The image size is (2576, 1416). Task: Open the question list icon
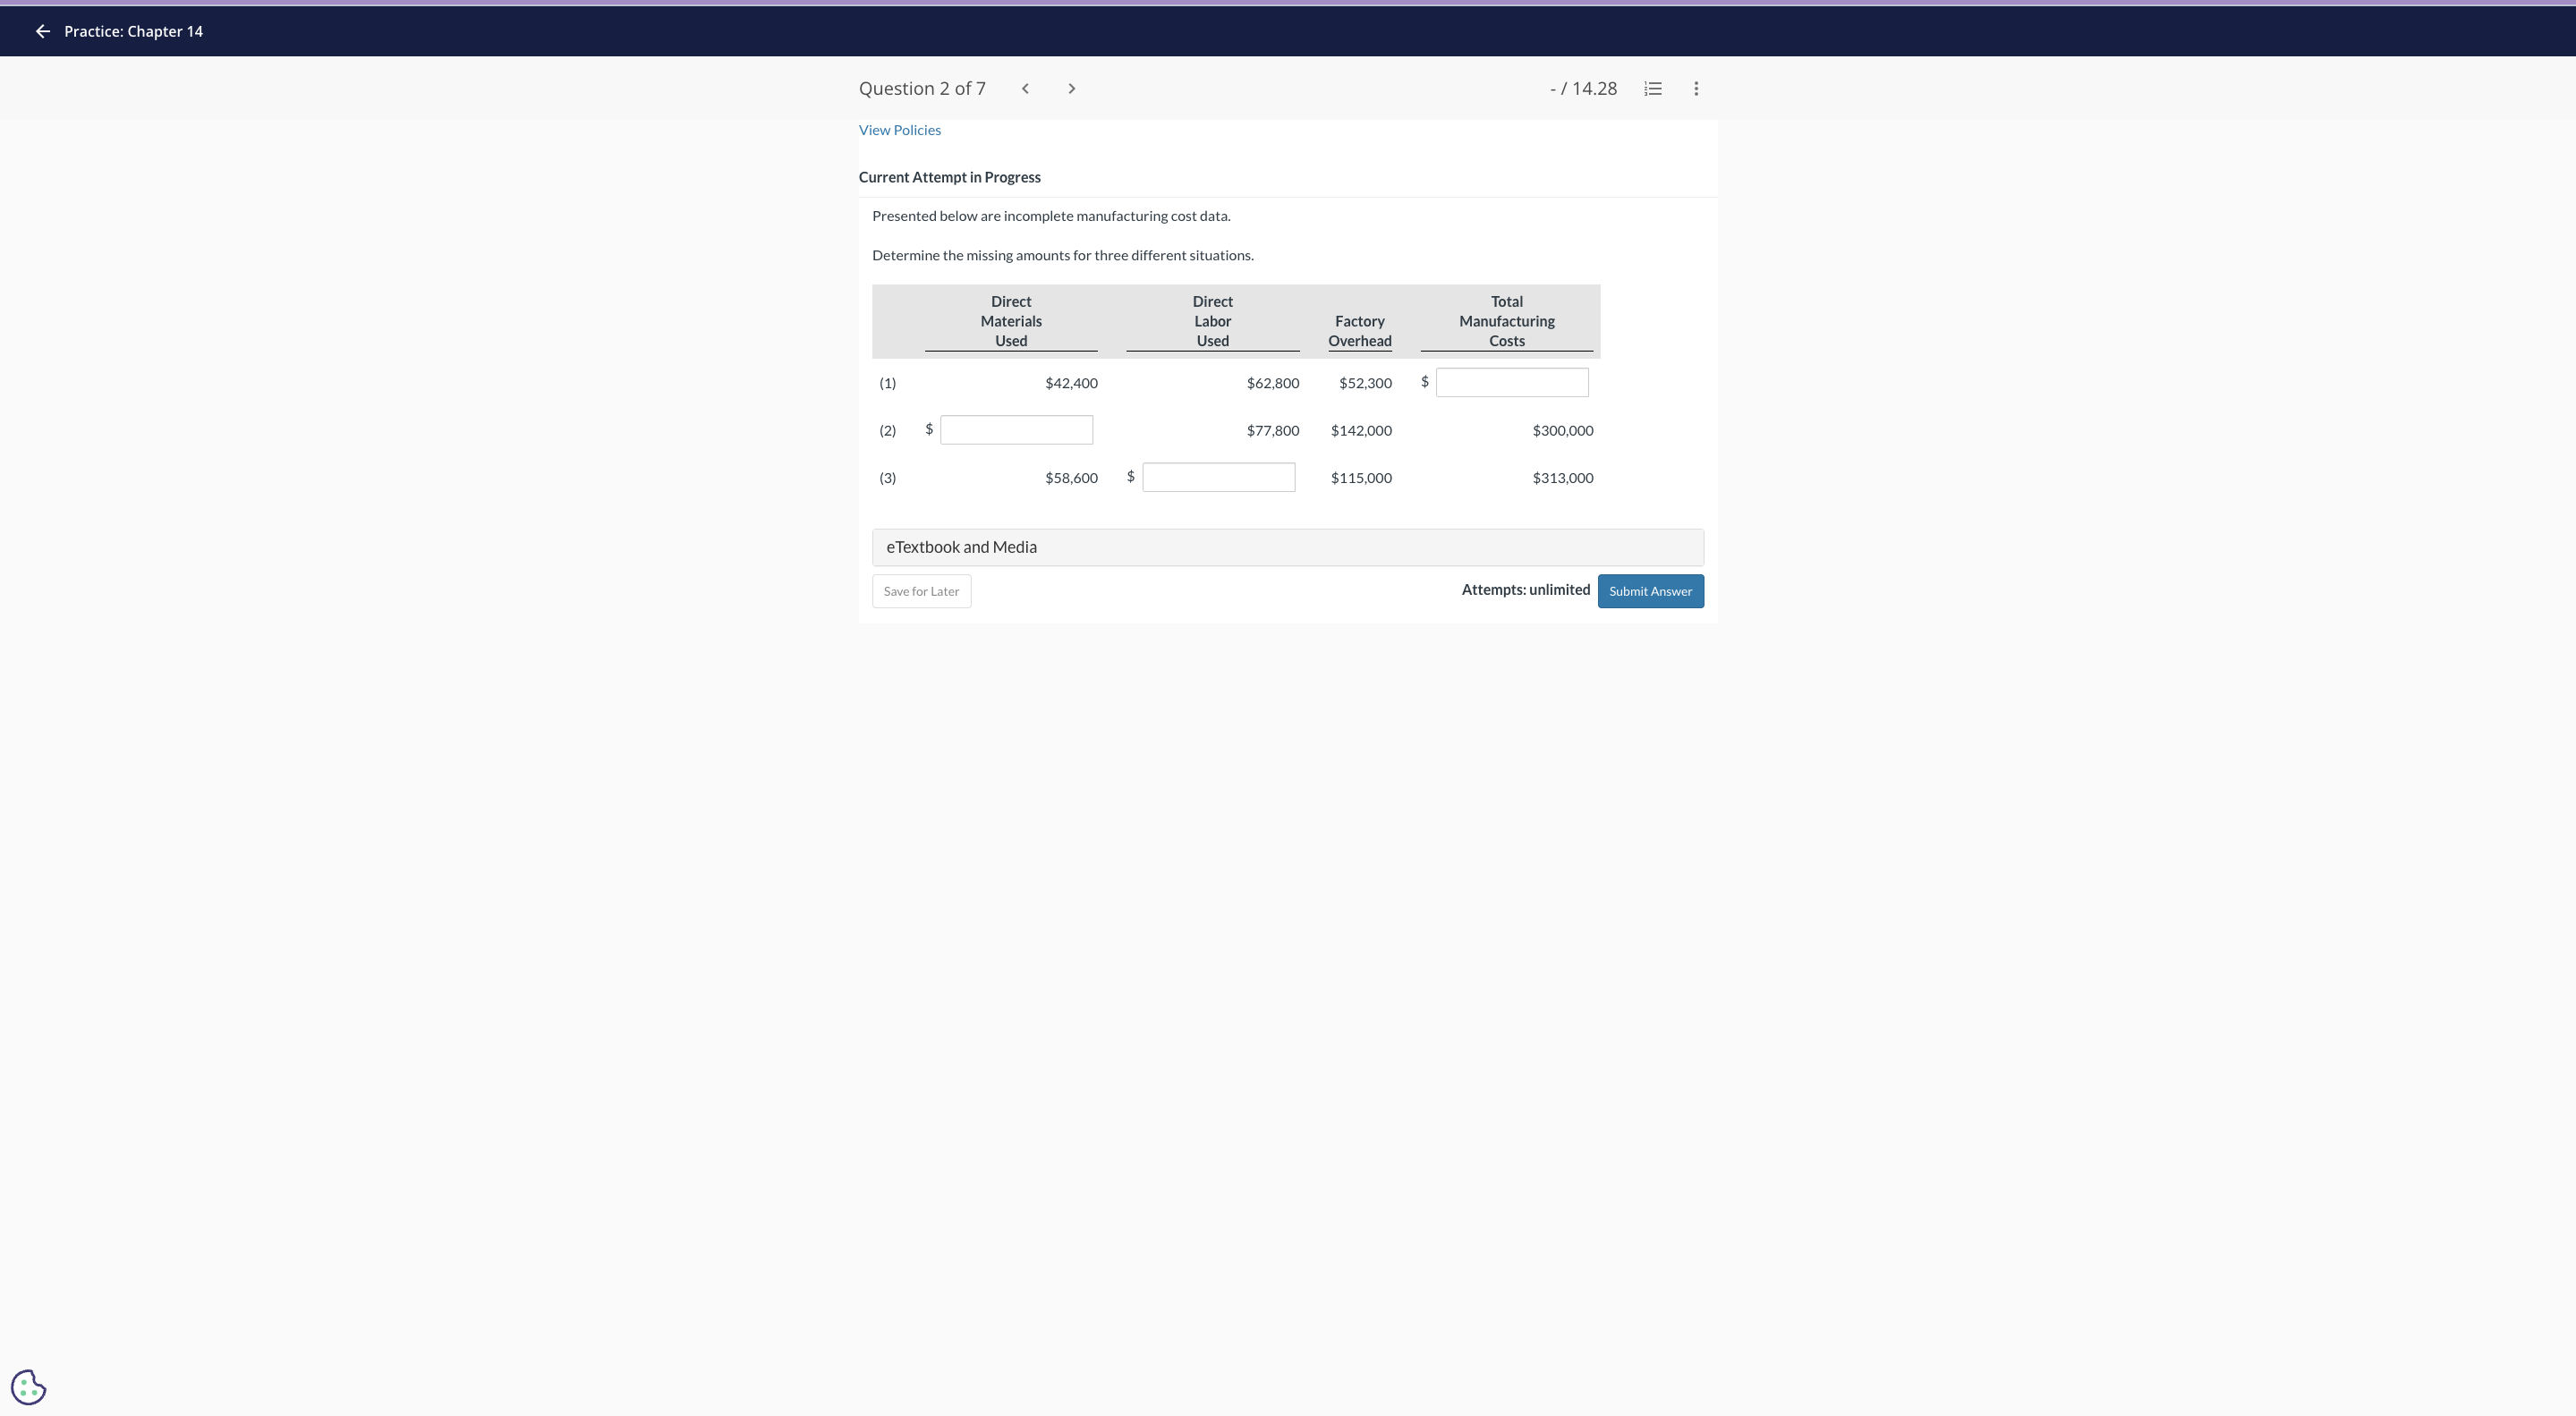(x=1653, y=89)
